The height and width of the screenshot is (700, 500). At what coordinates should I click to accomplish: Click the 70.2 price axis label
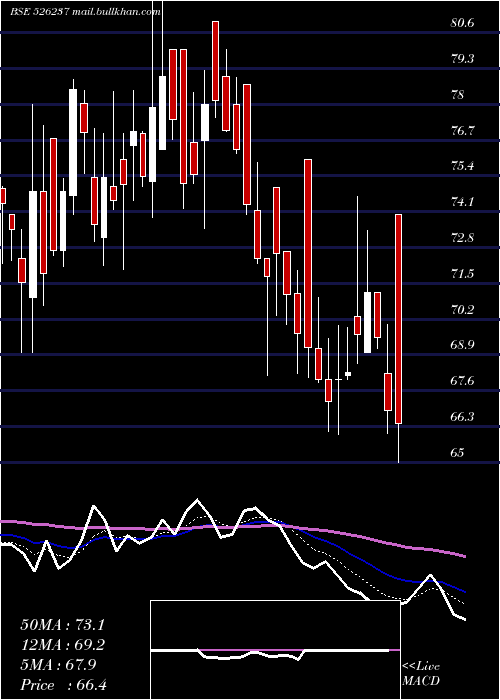(462, 309)
